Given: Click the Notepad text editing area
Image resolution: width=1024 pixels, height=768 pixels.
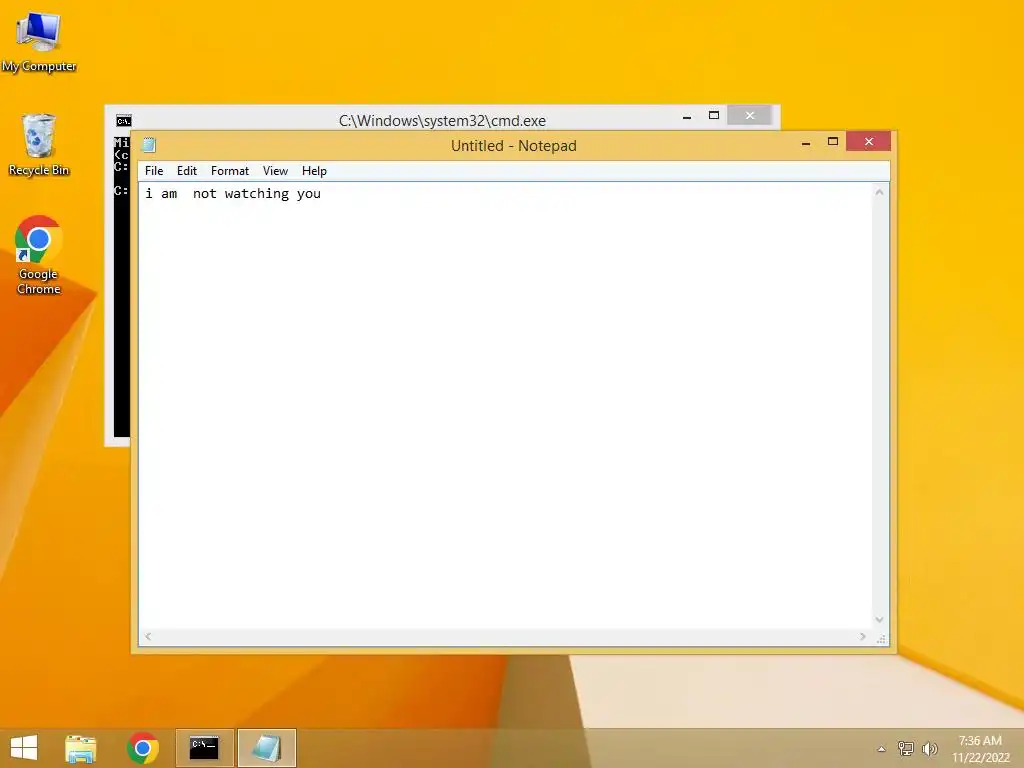Looking at the screenshot, I should coord(505,405).
